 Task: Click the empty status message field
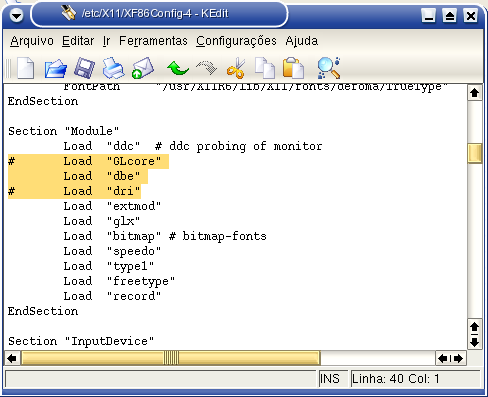(160, 379)
